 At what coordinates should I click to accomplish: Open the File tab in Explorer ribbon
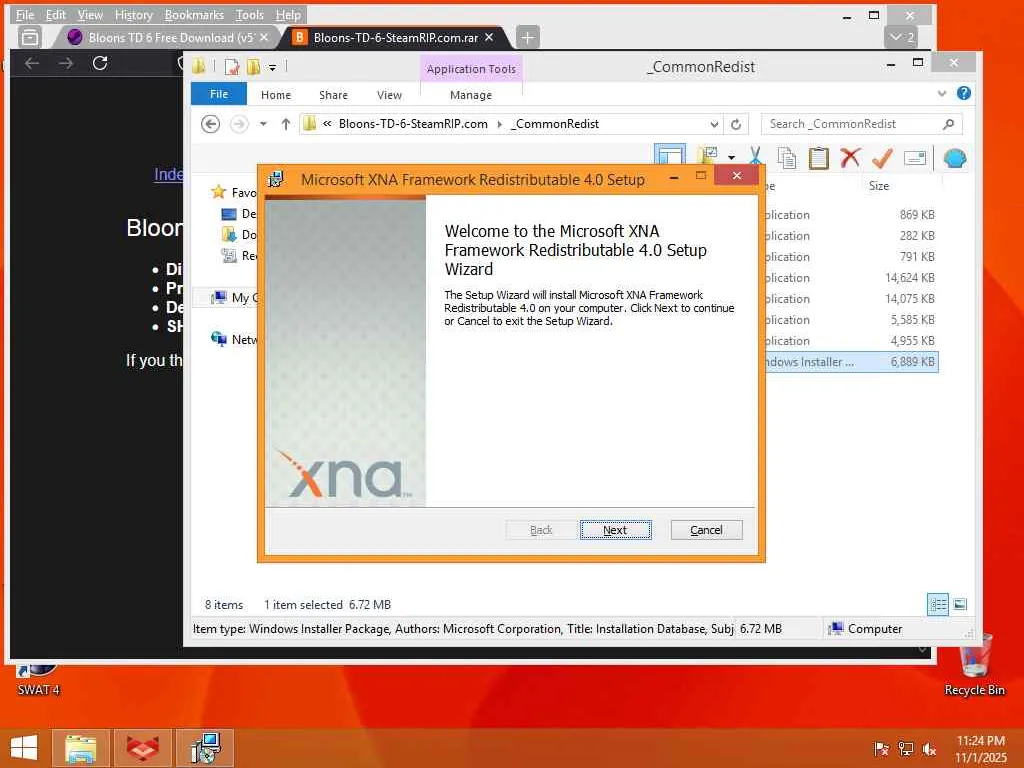[219, 94]
